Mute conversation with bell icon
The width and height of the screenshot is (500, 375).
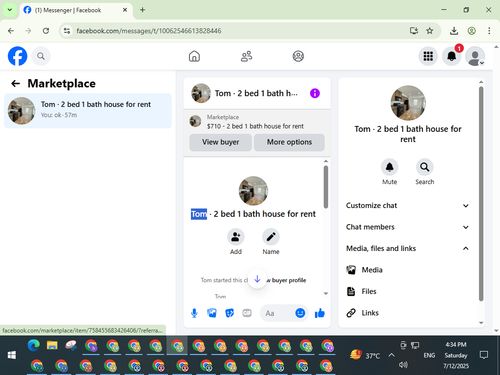click(389, 167)
